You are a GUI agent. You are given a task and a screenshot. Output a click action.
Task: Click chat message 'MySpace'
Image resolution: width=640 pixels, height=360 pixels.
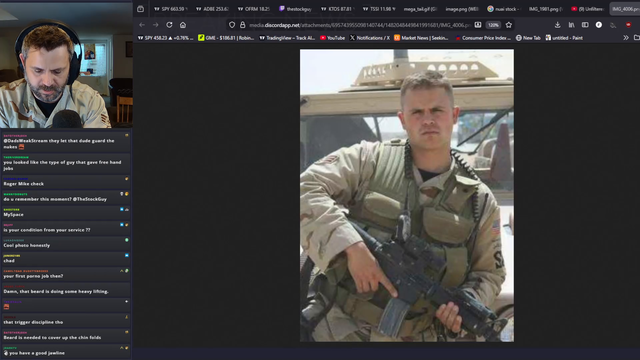click(x=13, y=214)
